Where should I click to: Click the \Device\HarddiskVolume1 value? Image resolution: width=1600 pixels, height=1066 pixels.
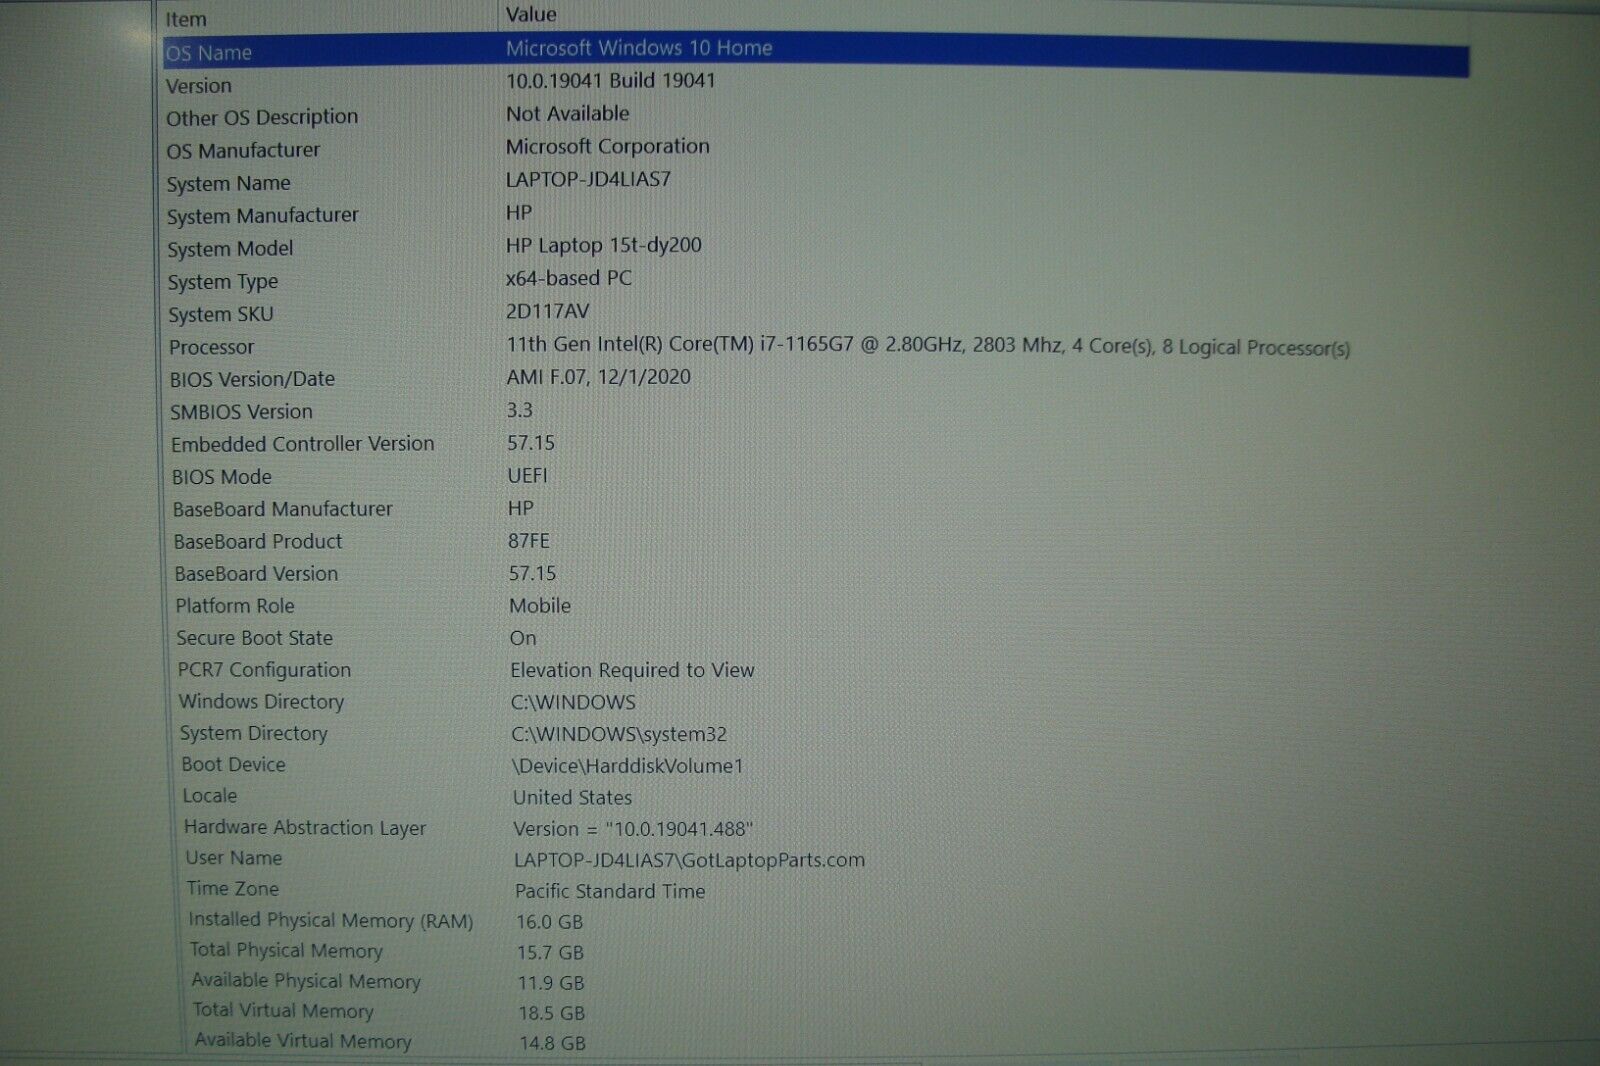628,766
